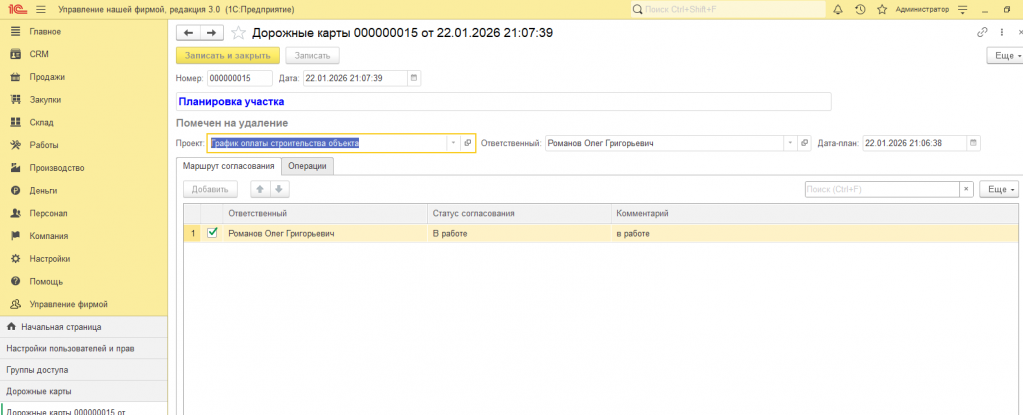Navigate back with left arrow
The image size is (1023, 415).
click(189, 33)
